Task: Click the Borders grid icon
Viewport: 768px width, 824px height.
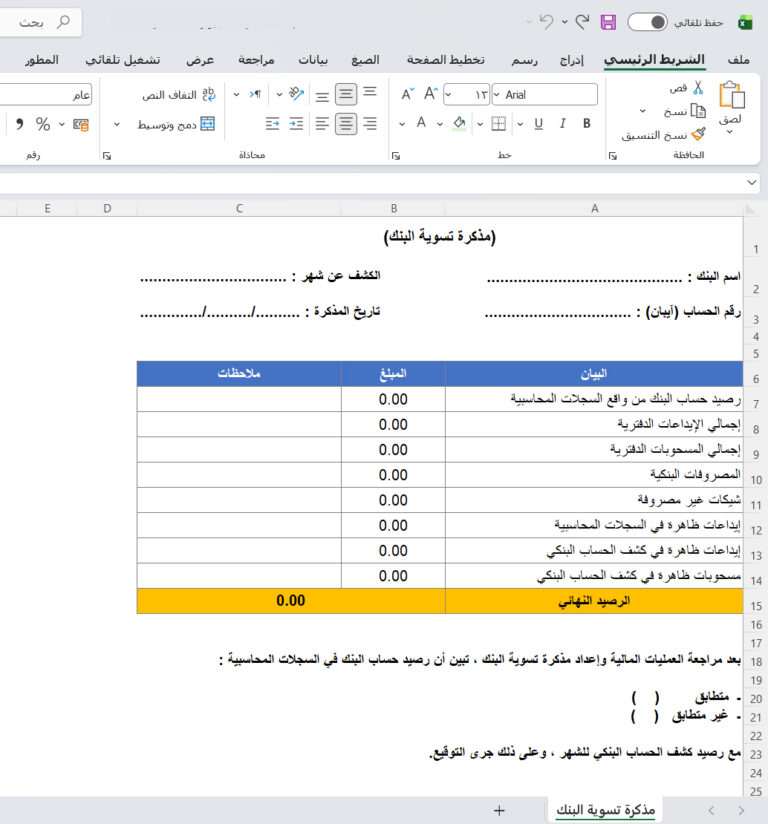Action: click(498, 124)
